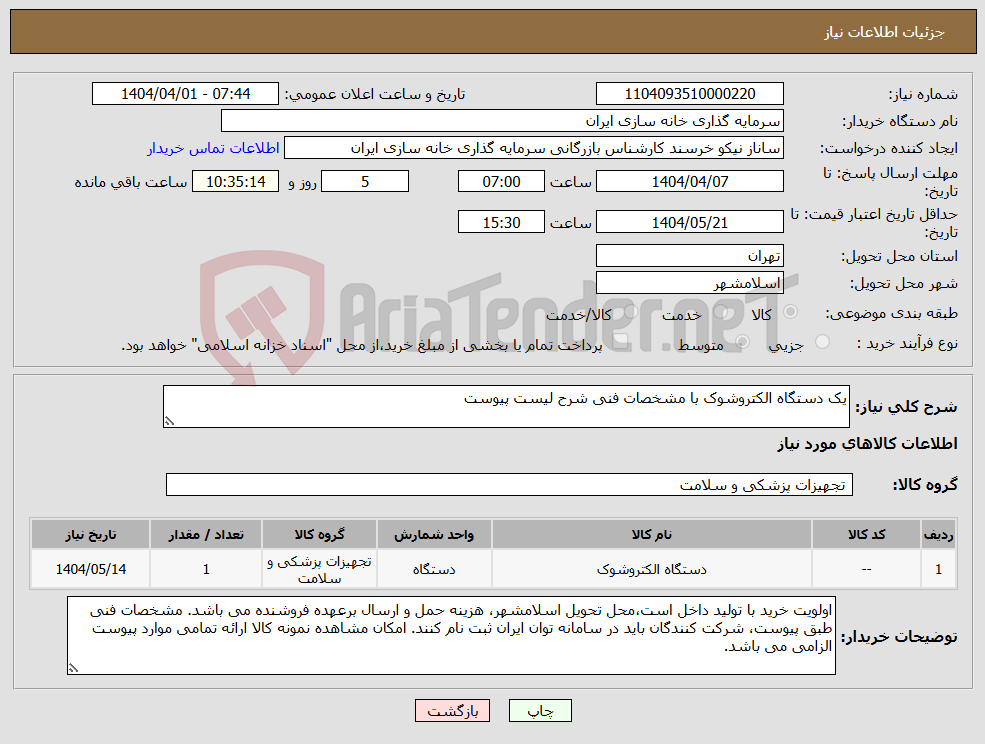The image size is (985, 744).
Task: Click request creator name field
Action: coord(534,148)
